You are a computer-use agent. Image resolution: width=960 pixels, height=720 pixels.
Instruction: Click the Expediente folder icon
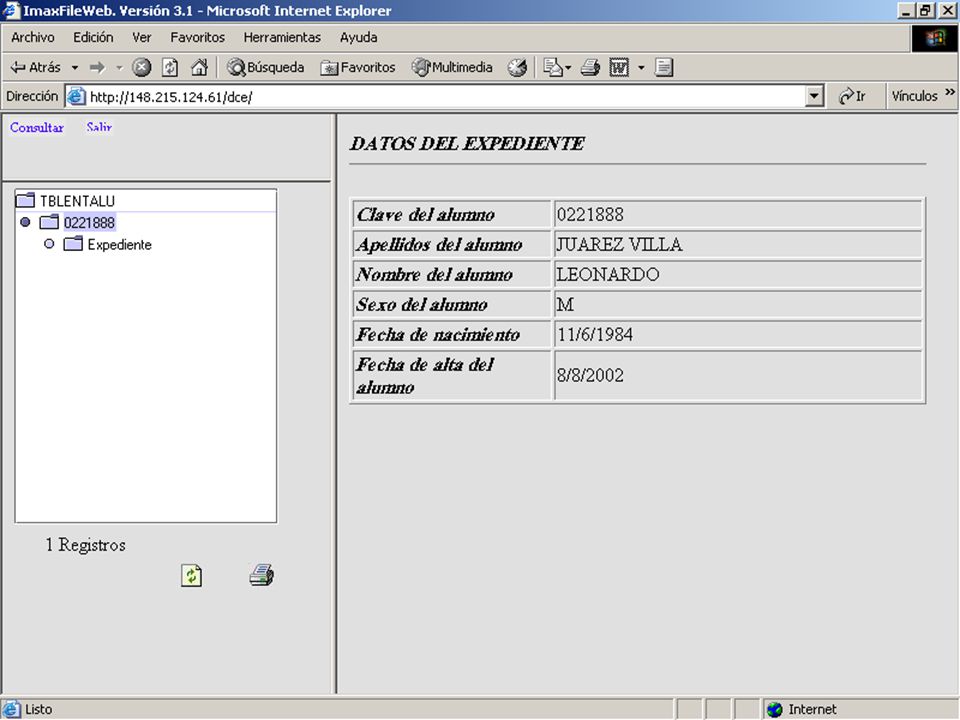tap(73, 244)
